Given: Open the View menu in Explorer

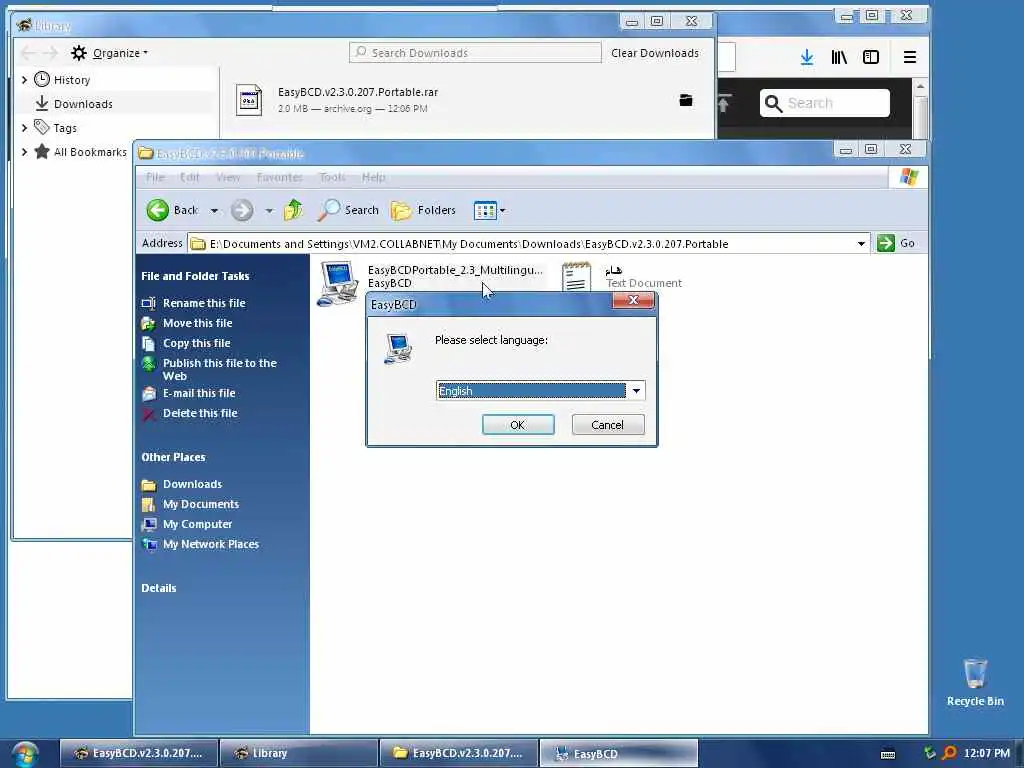Looking at the screenshot, I should 228,177.
